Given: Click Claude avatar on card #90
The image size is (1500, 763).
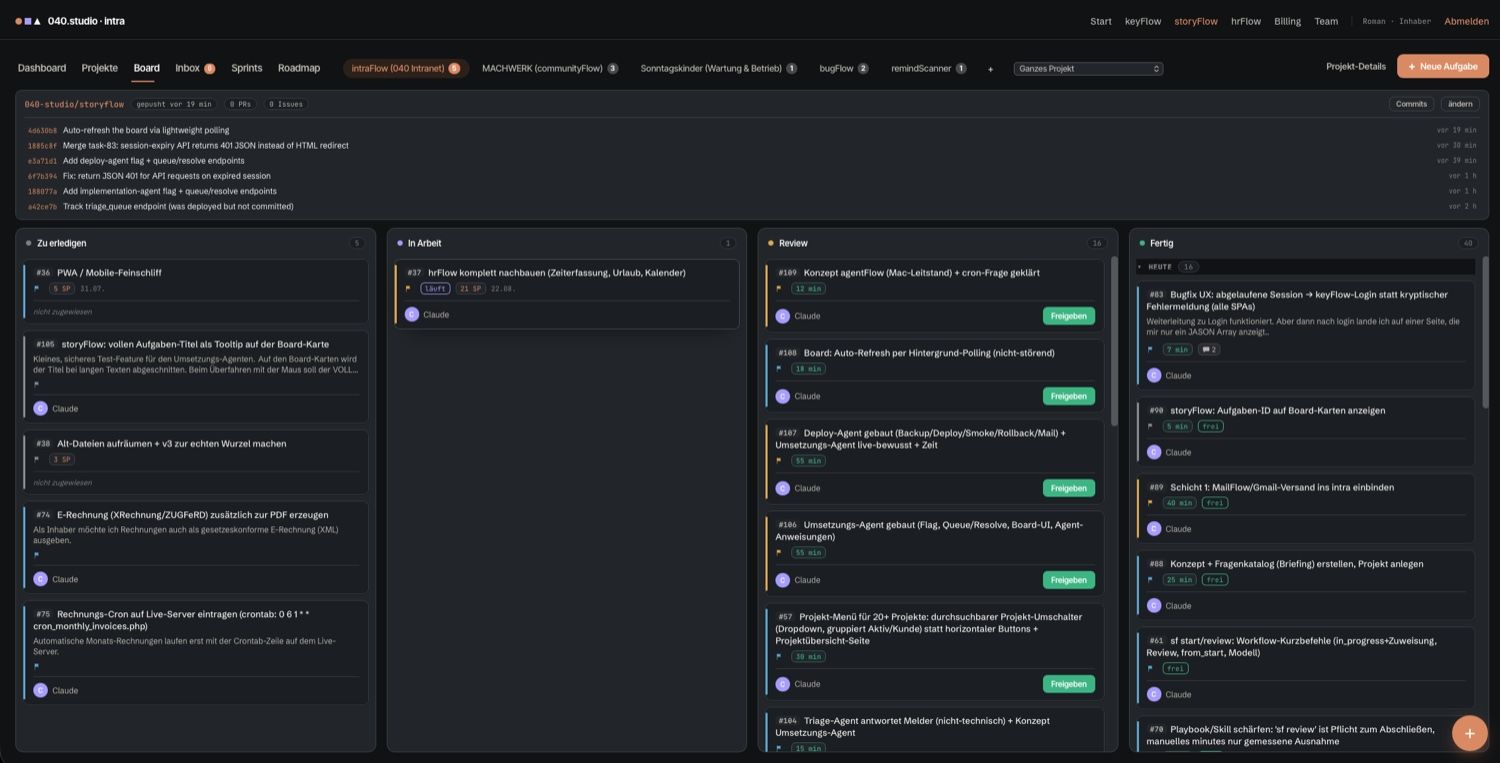Looking at the screenshot, I should coord(1153,452).
